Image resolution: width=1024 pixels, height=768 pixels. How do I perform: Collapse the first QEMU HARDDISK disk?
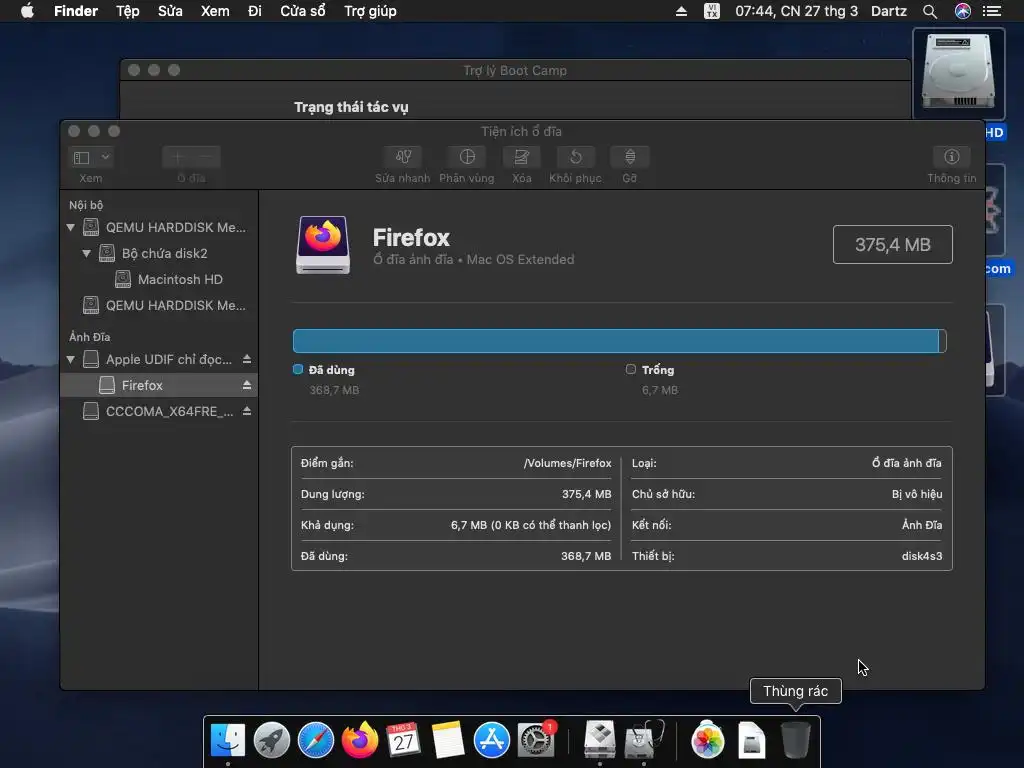[x=71, y=227]
